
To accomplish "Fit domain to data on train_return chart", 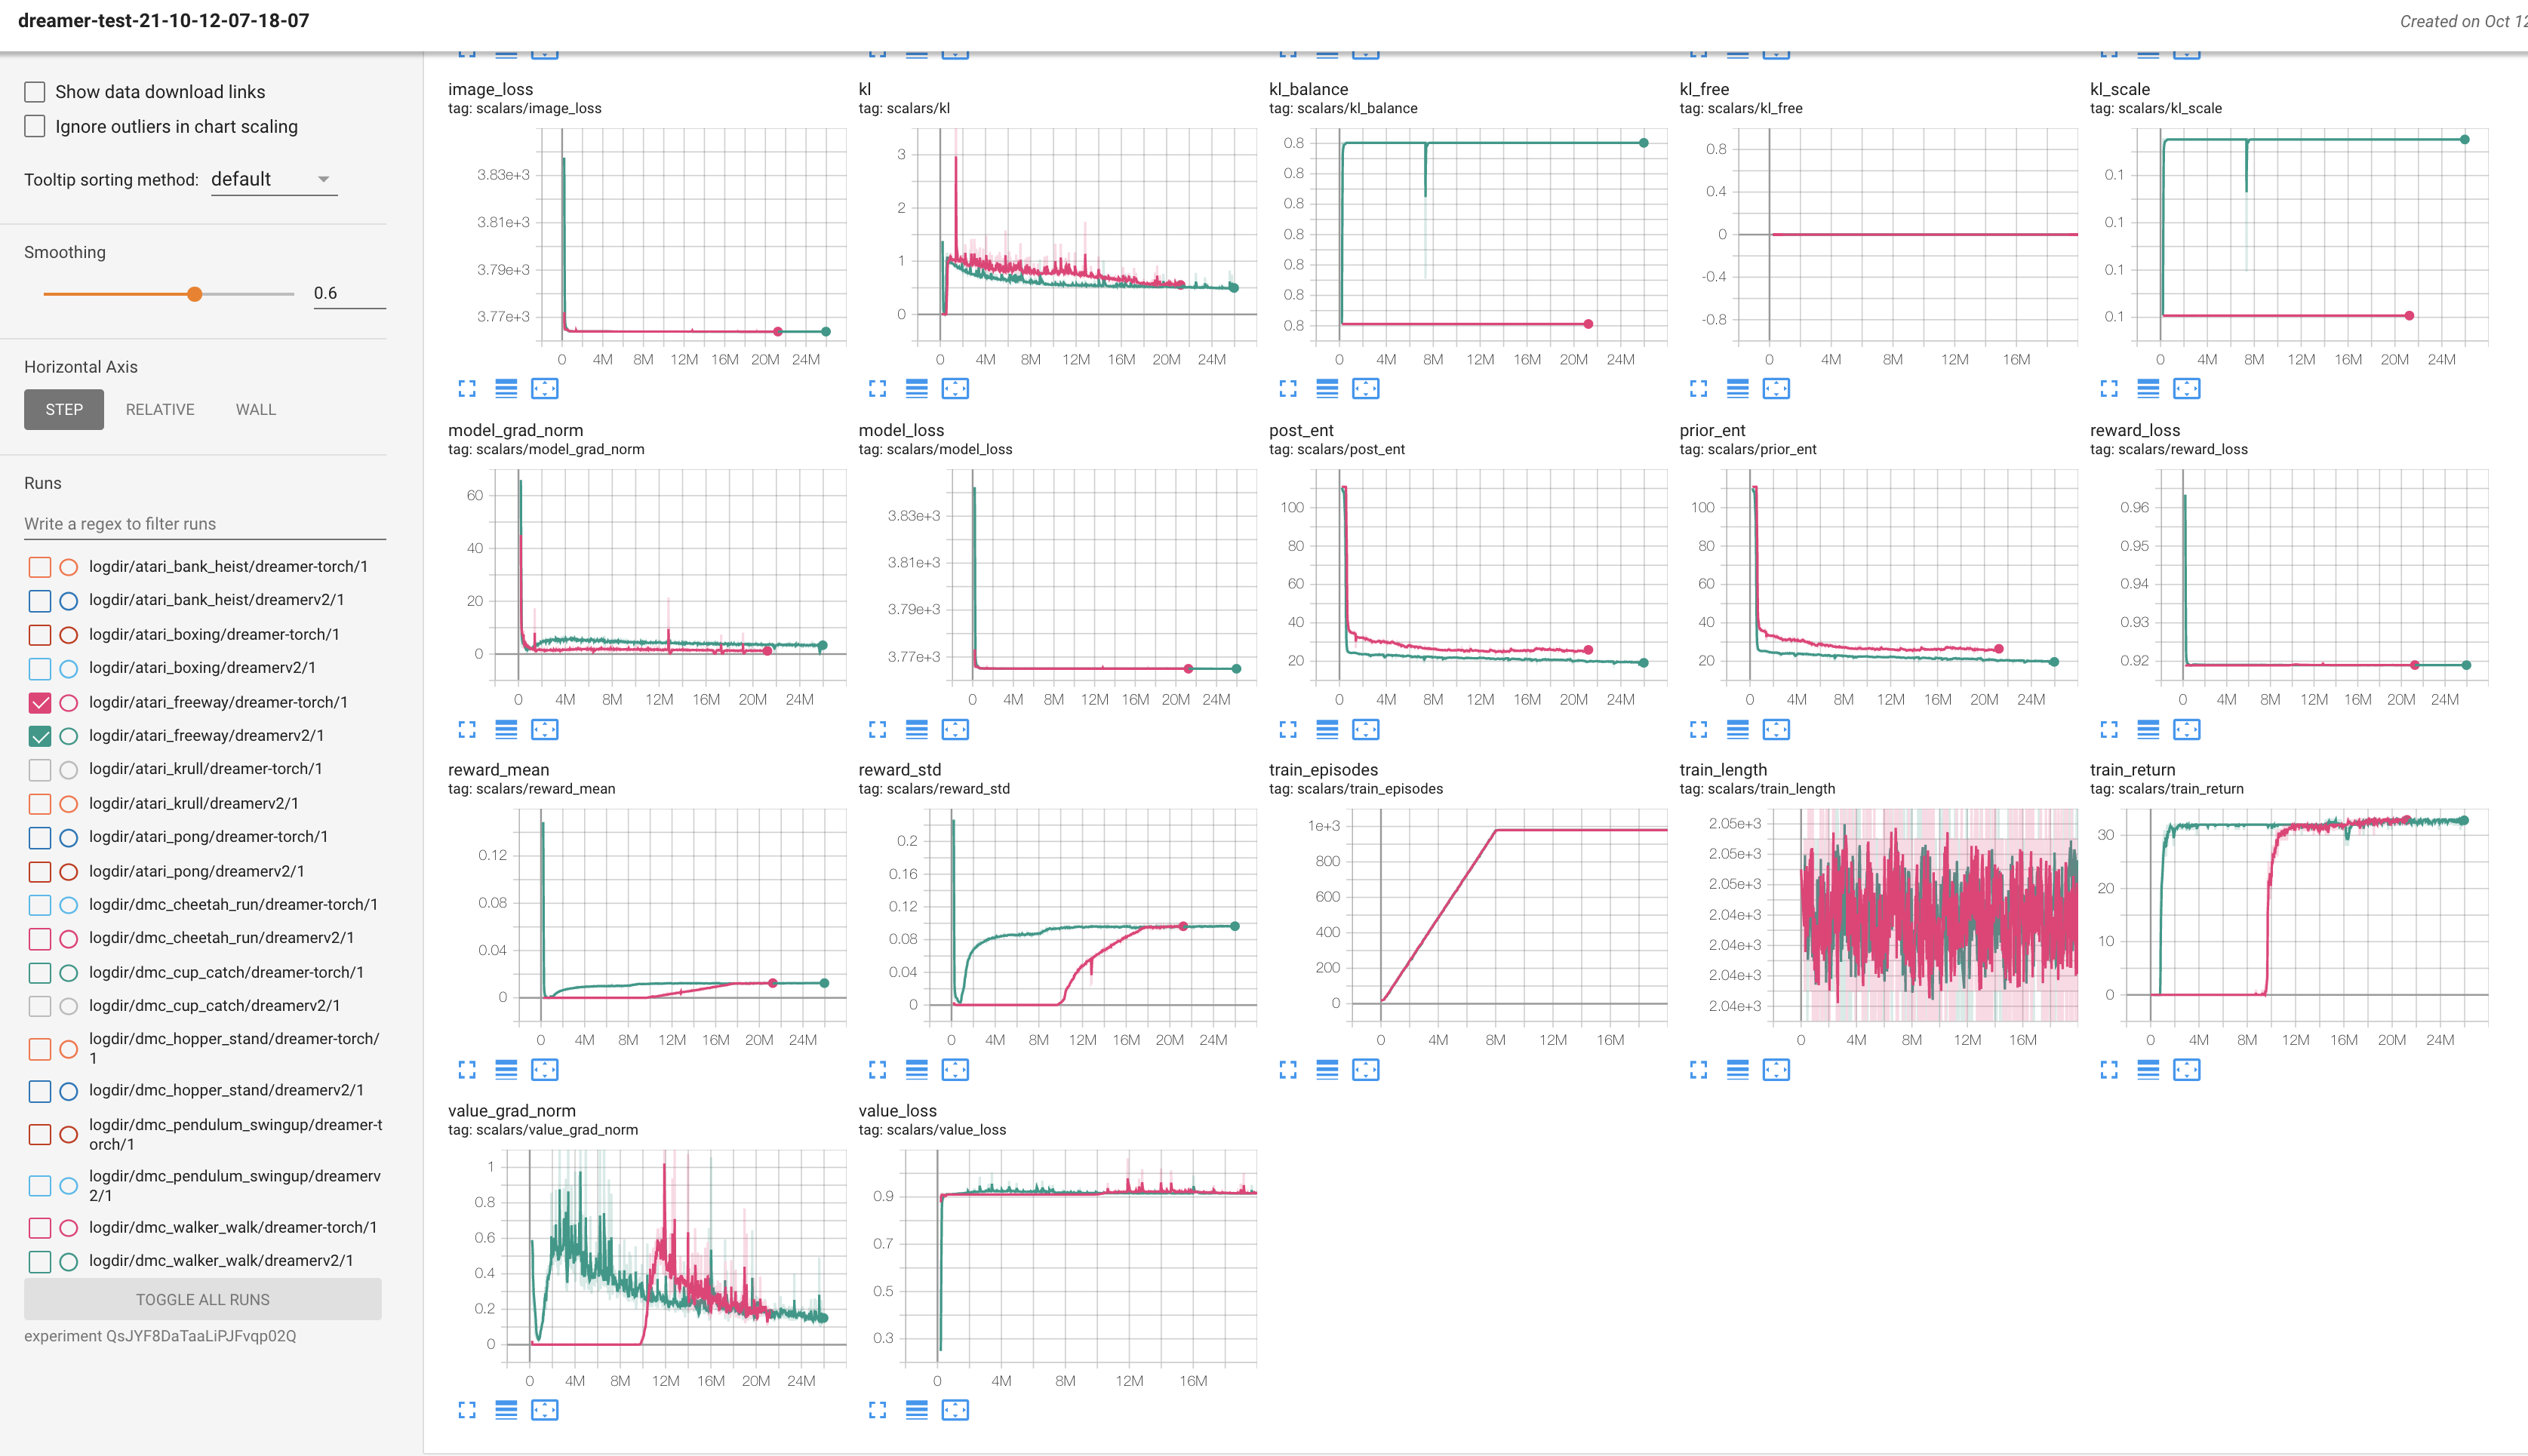I will click(x=2186, y=1069).
